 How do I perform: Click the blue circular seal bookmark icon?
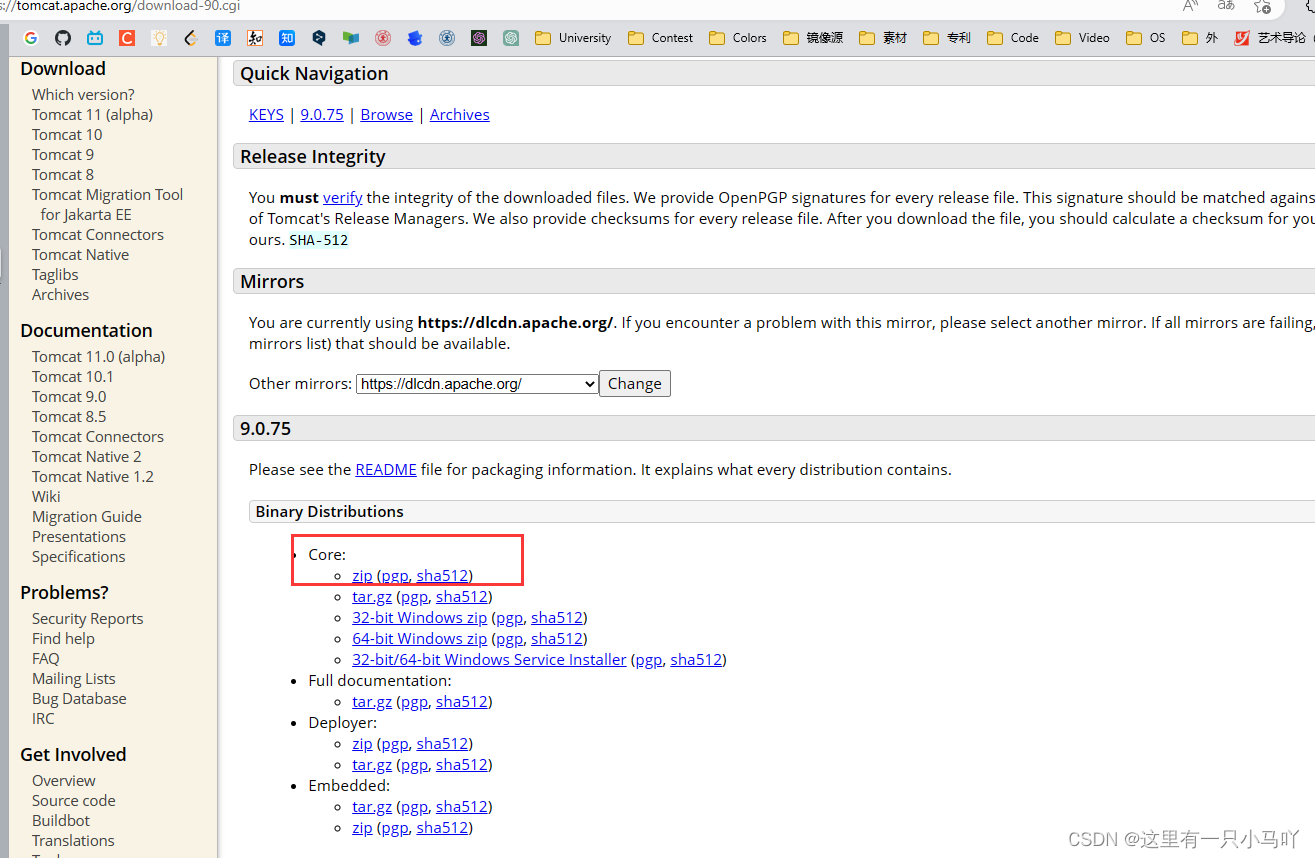[447, 38]
